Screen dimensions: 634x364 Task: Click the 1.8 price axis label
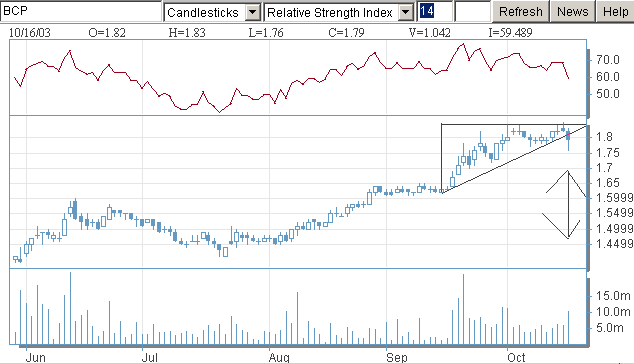[604, 137]
